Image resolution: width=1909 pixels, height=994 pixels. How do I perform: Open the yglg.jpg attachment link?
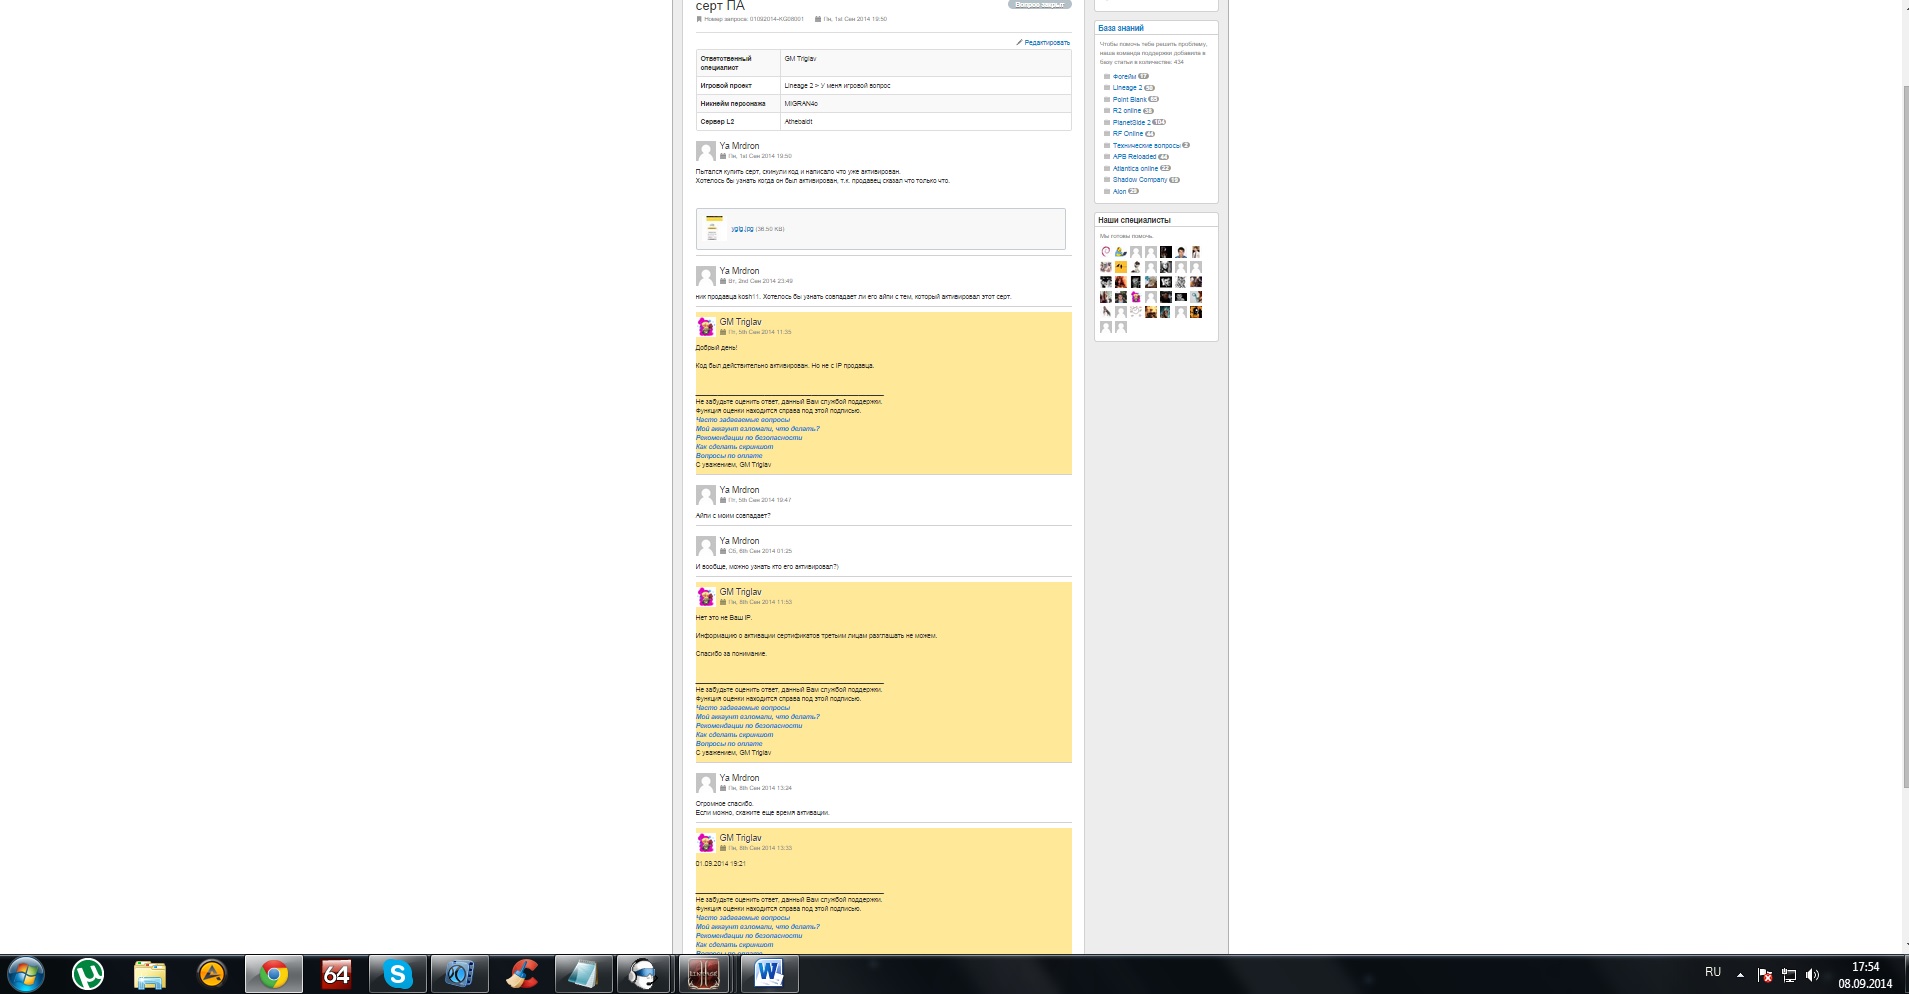point(742,229)
